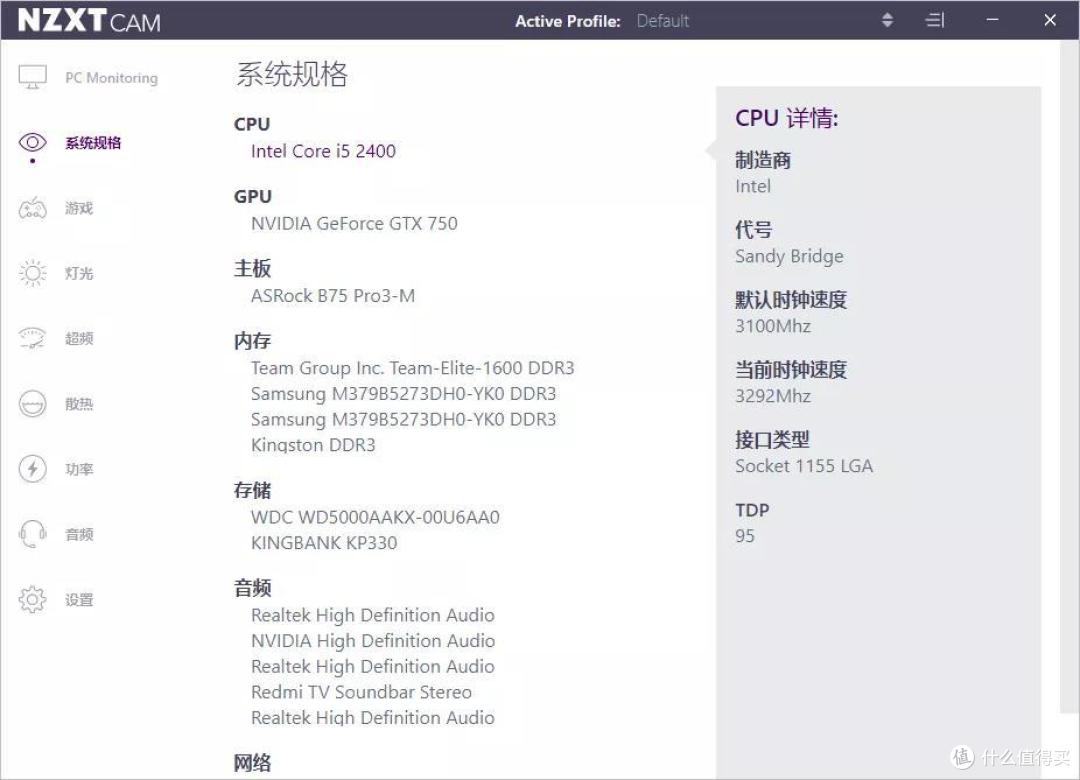Click the NZXT CAM logo

coord(89,21)
